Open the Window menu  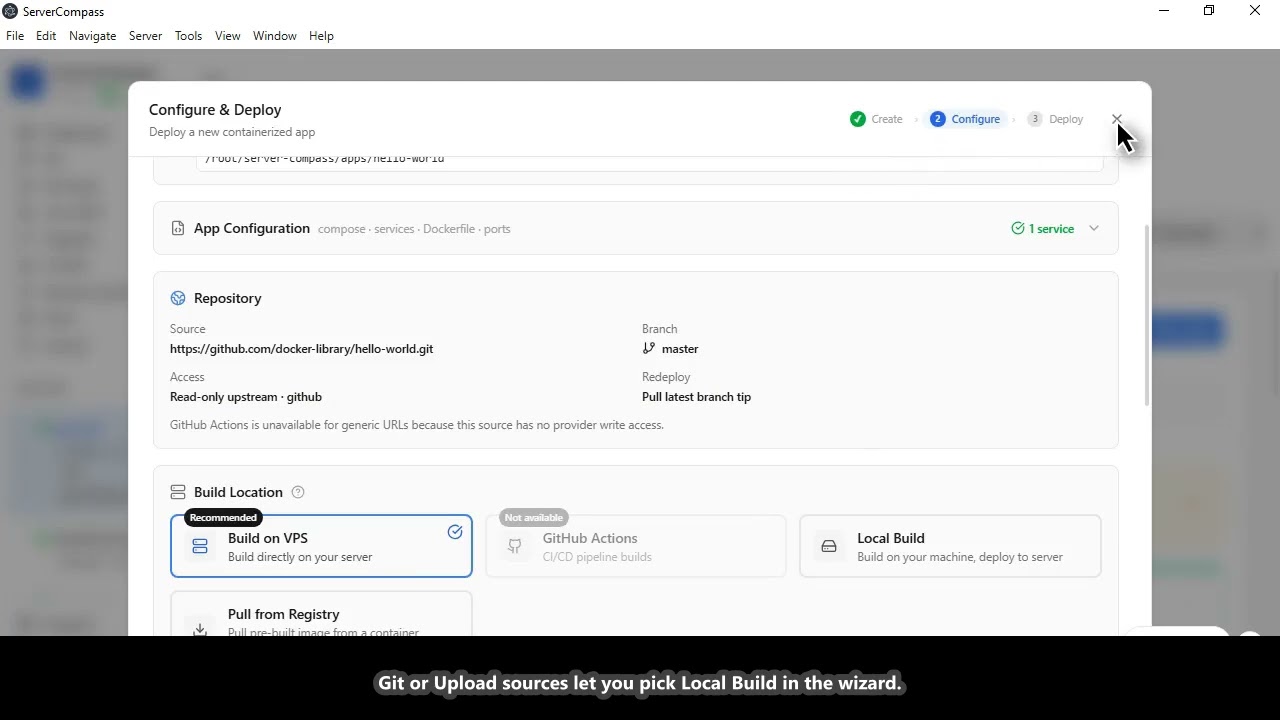click(x=274, y=36)
